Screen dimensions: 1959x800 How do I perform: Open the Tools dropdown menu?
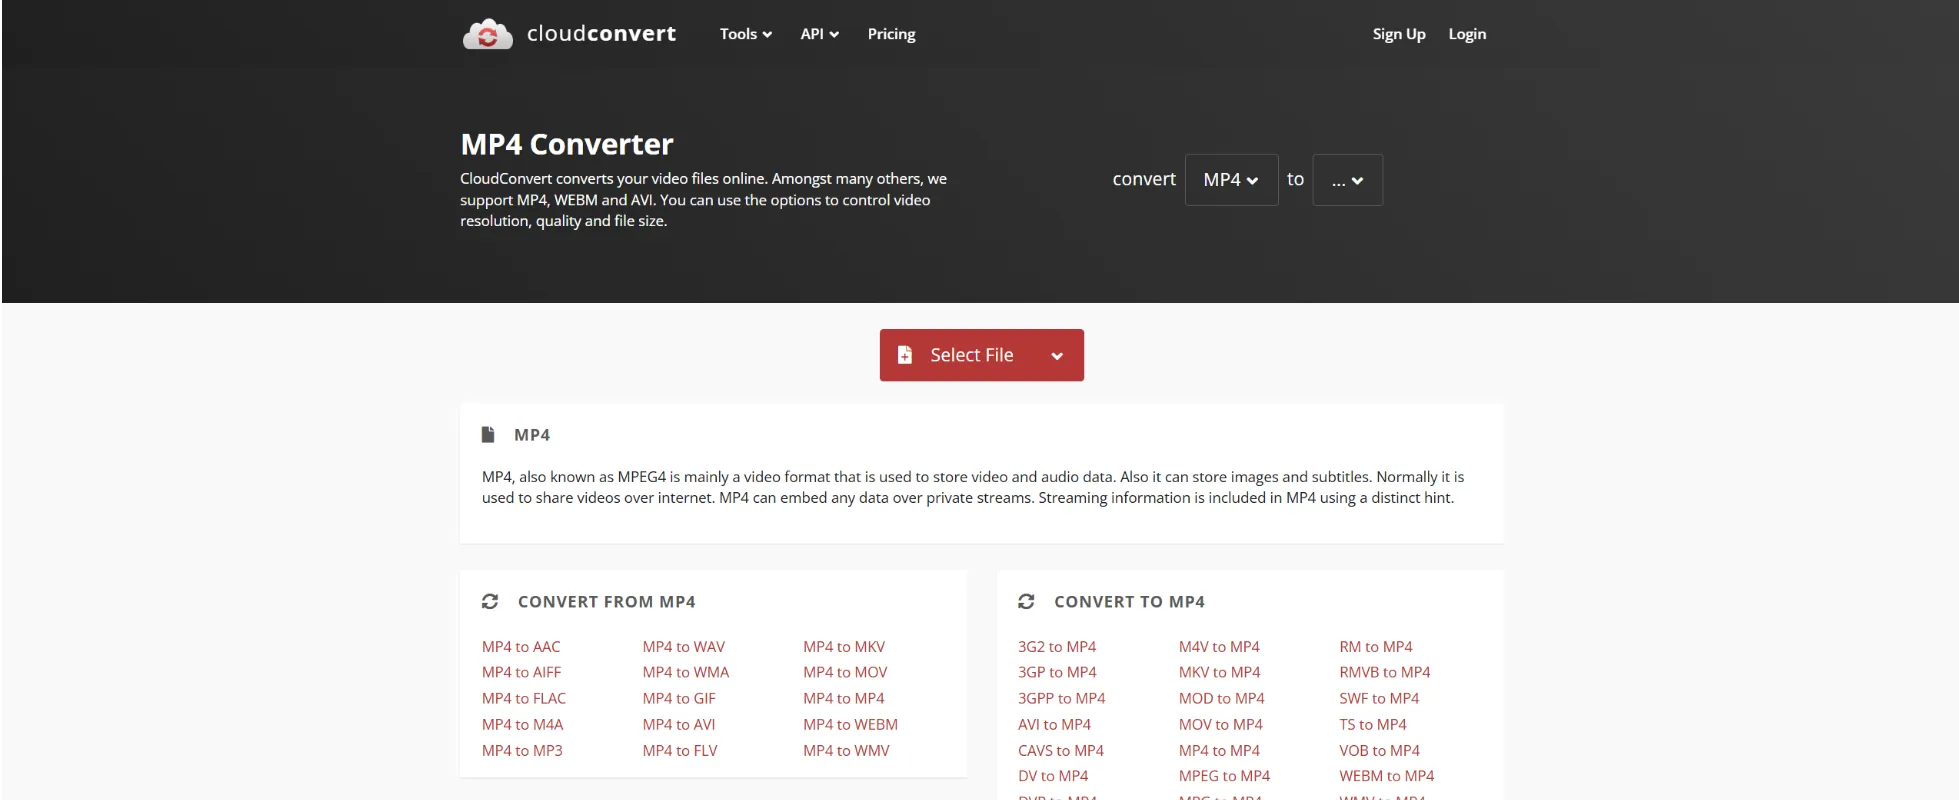coord(745,34)
